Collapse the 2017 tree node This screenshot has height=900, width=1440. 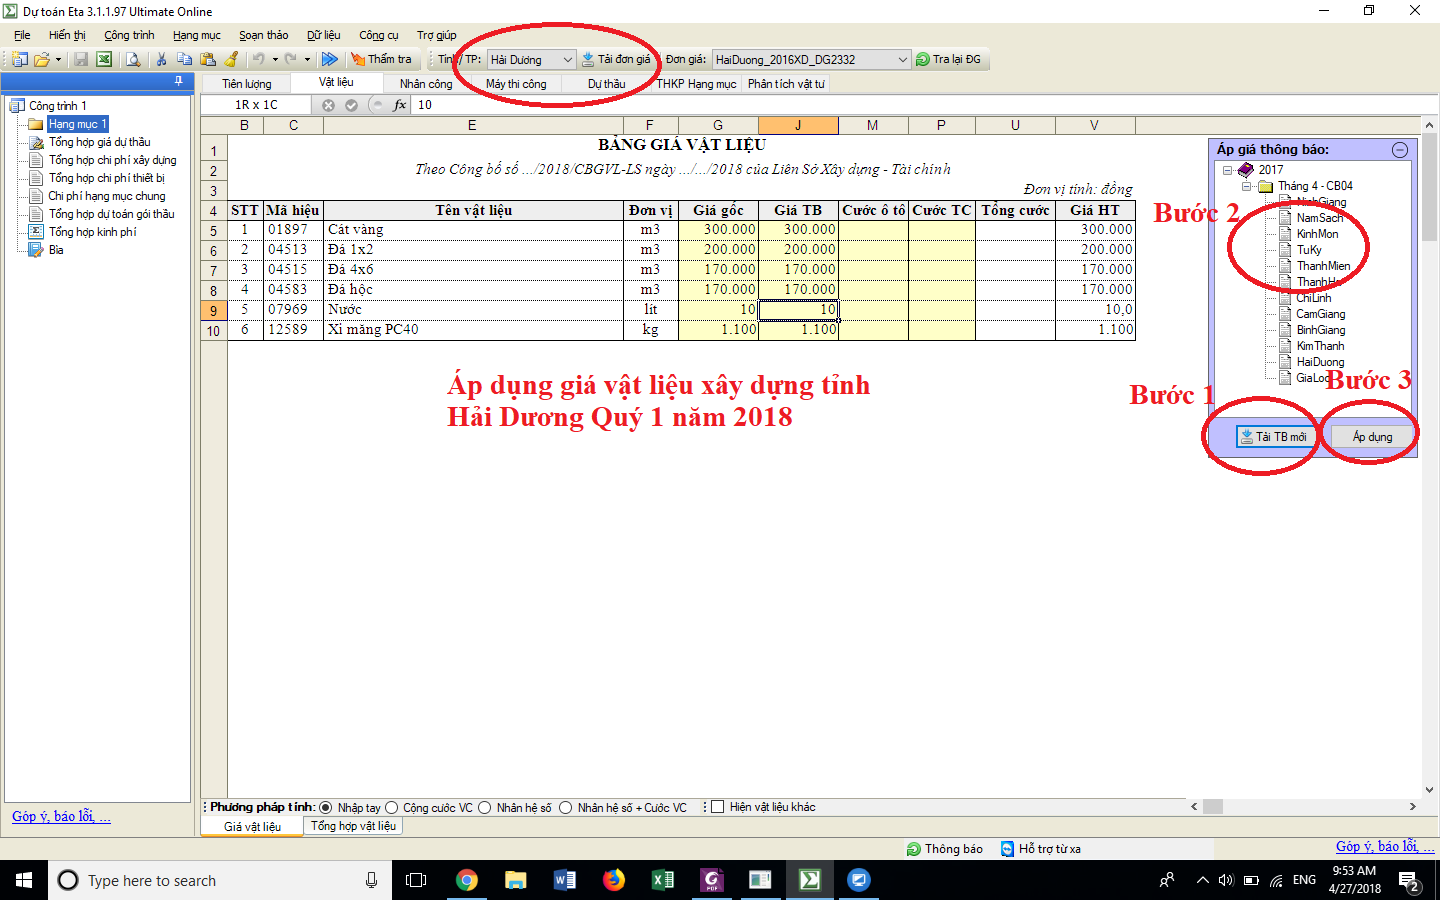[x=1227, y=170]
